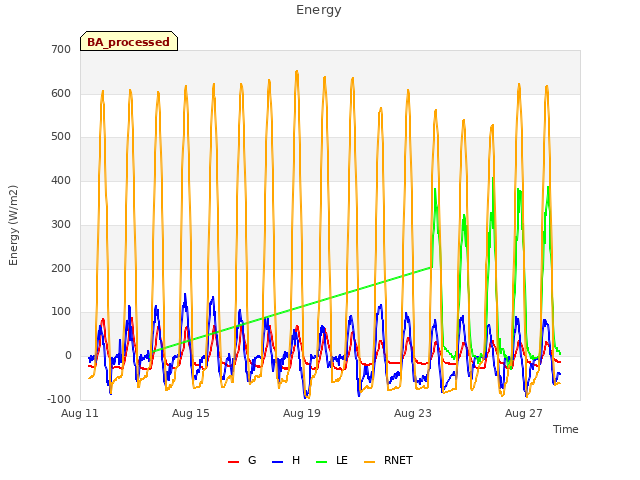Click the 700 y-axis tick label
Viewport: 640px width, 480px height.
(x=61, y=49)
